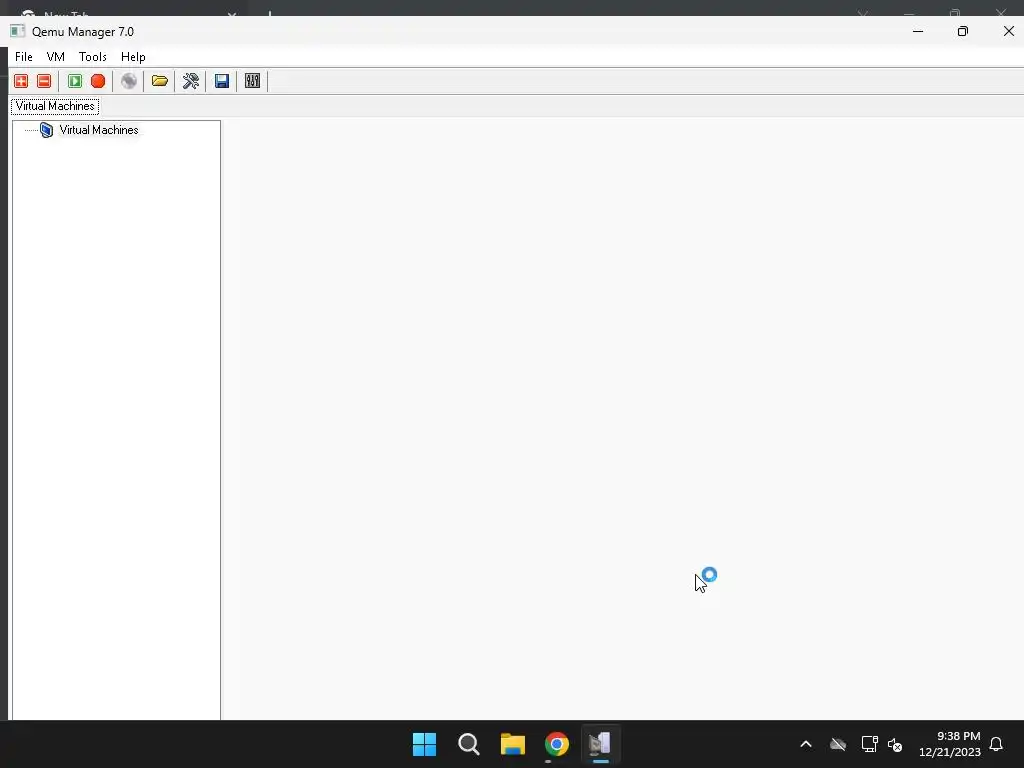Open the notifications bell icon
This screenshot has width=1024, height=768.
tap(996, 744)
